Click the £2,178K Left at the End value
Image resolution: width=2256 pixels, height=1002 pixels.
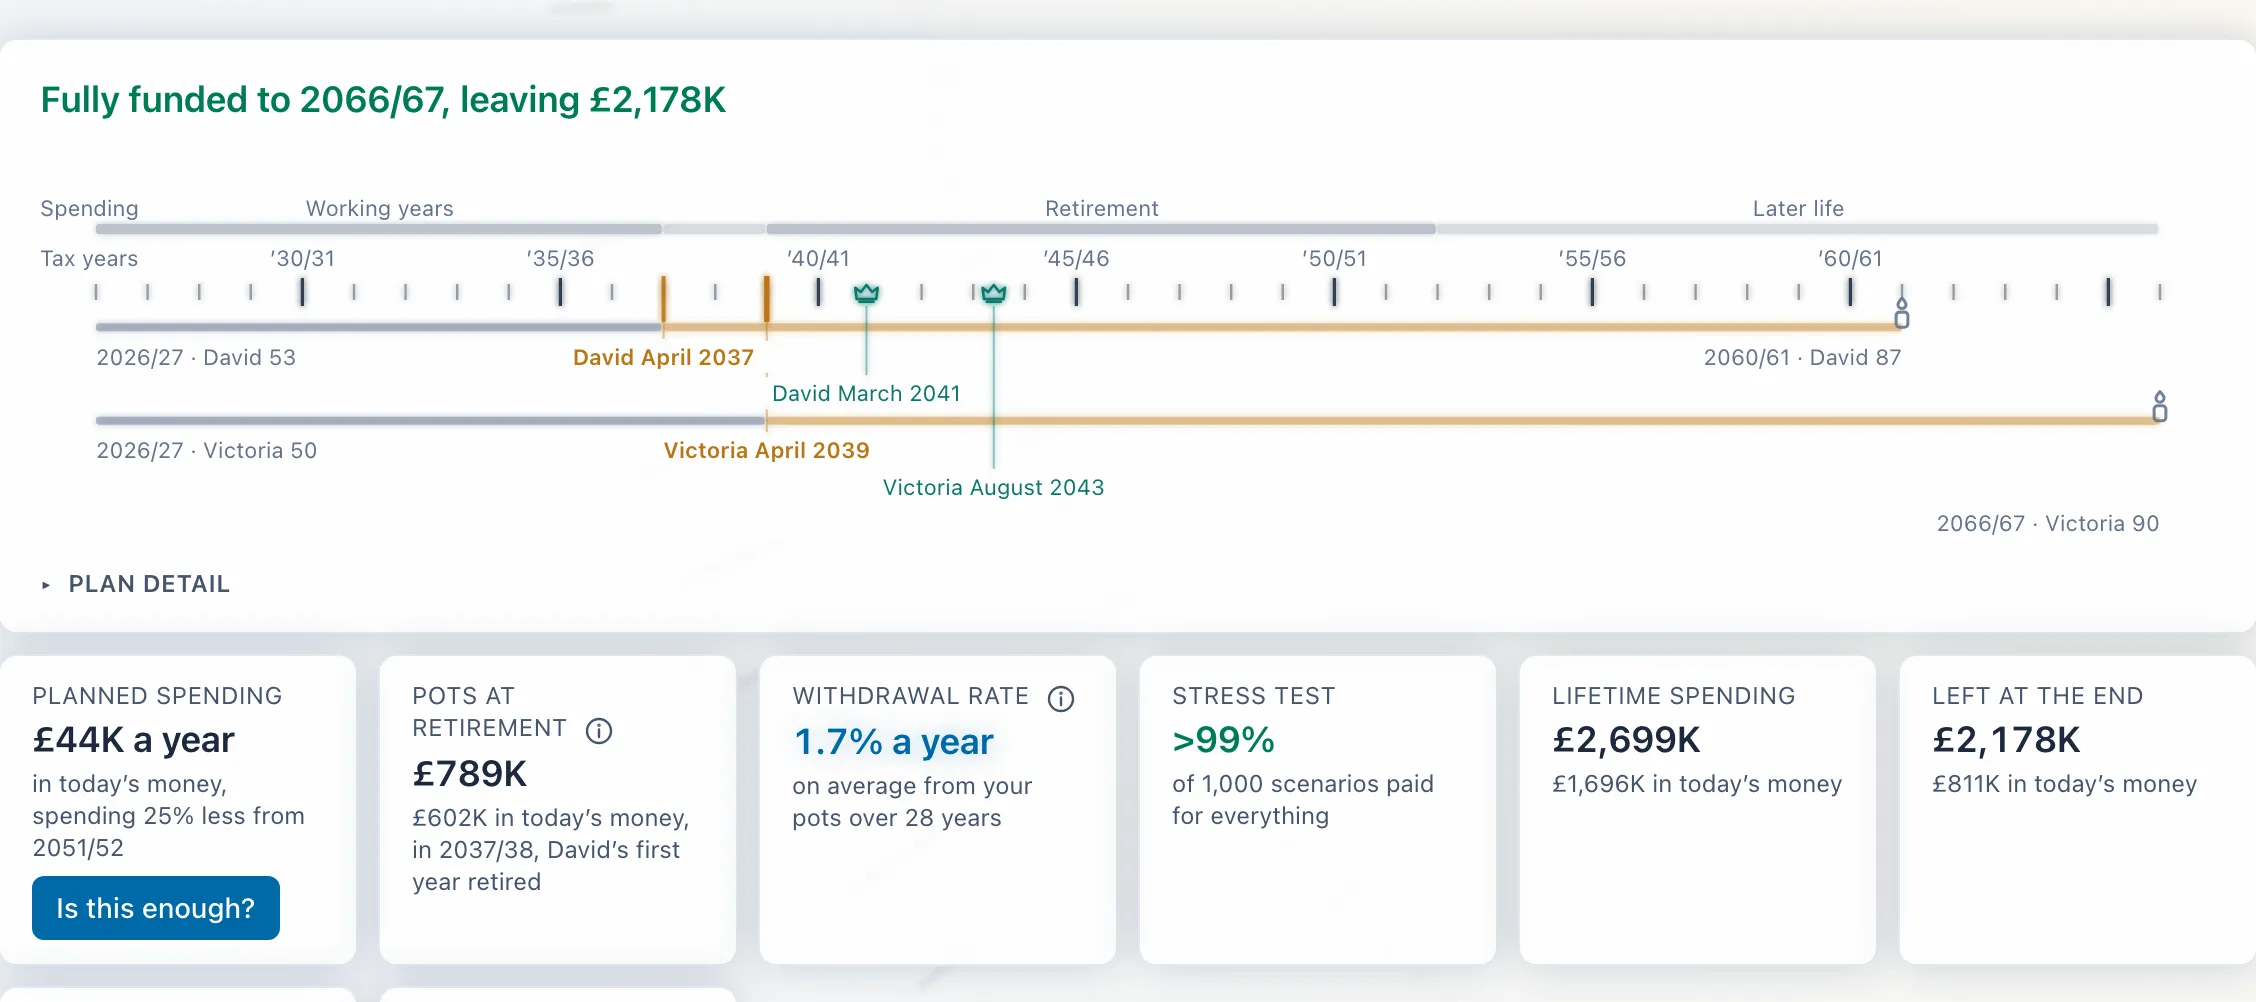pyautogui.click(x=2006, y=740)
